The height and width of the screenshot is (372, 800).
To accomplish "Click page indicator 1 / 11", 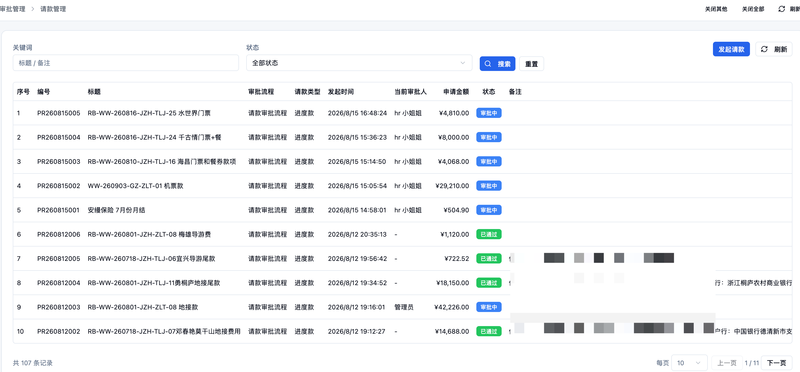I will click(752, 363).
